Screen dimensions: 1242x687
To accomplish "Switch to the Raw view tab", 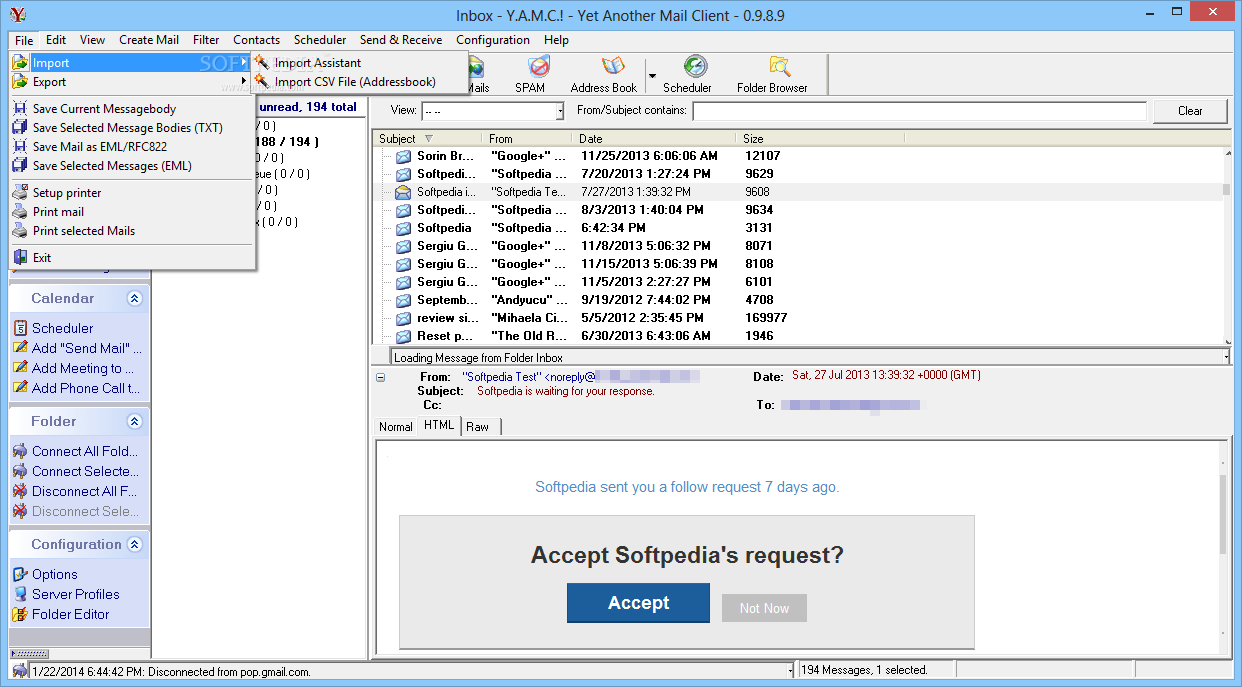I will (x=478, y=426).
